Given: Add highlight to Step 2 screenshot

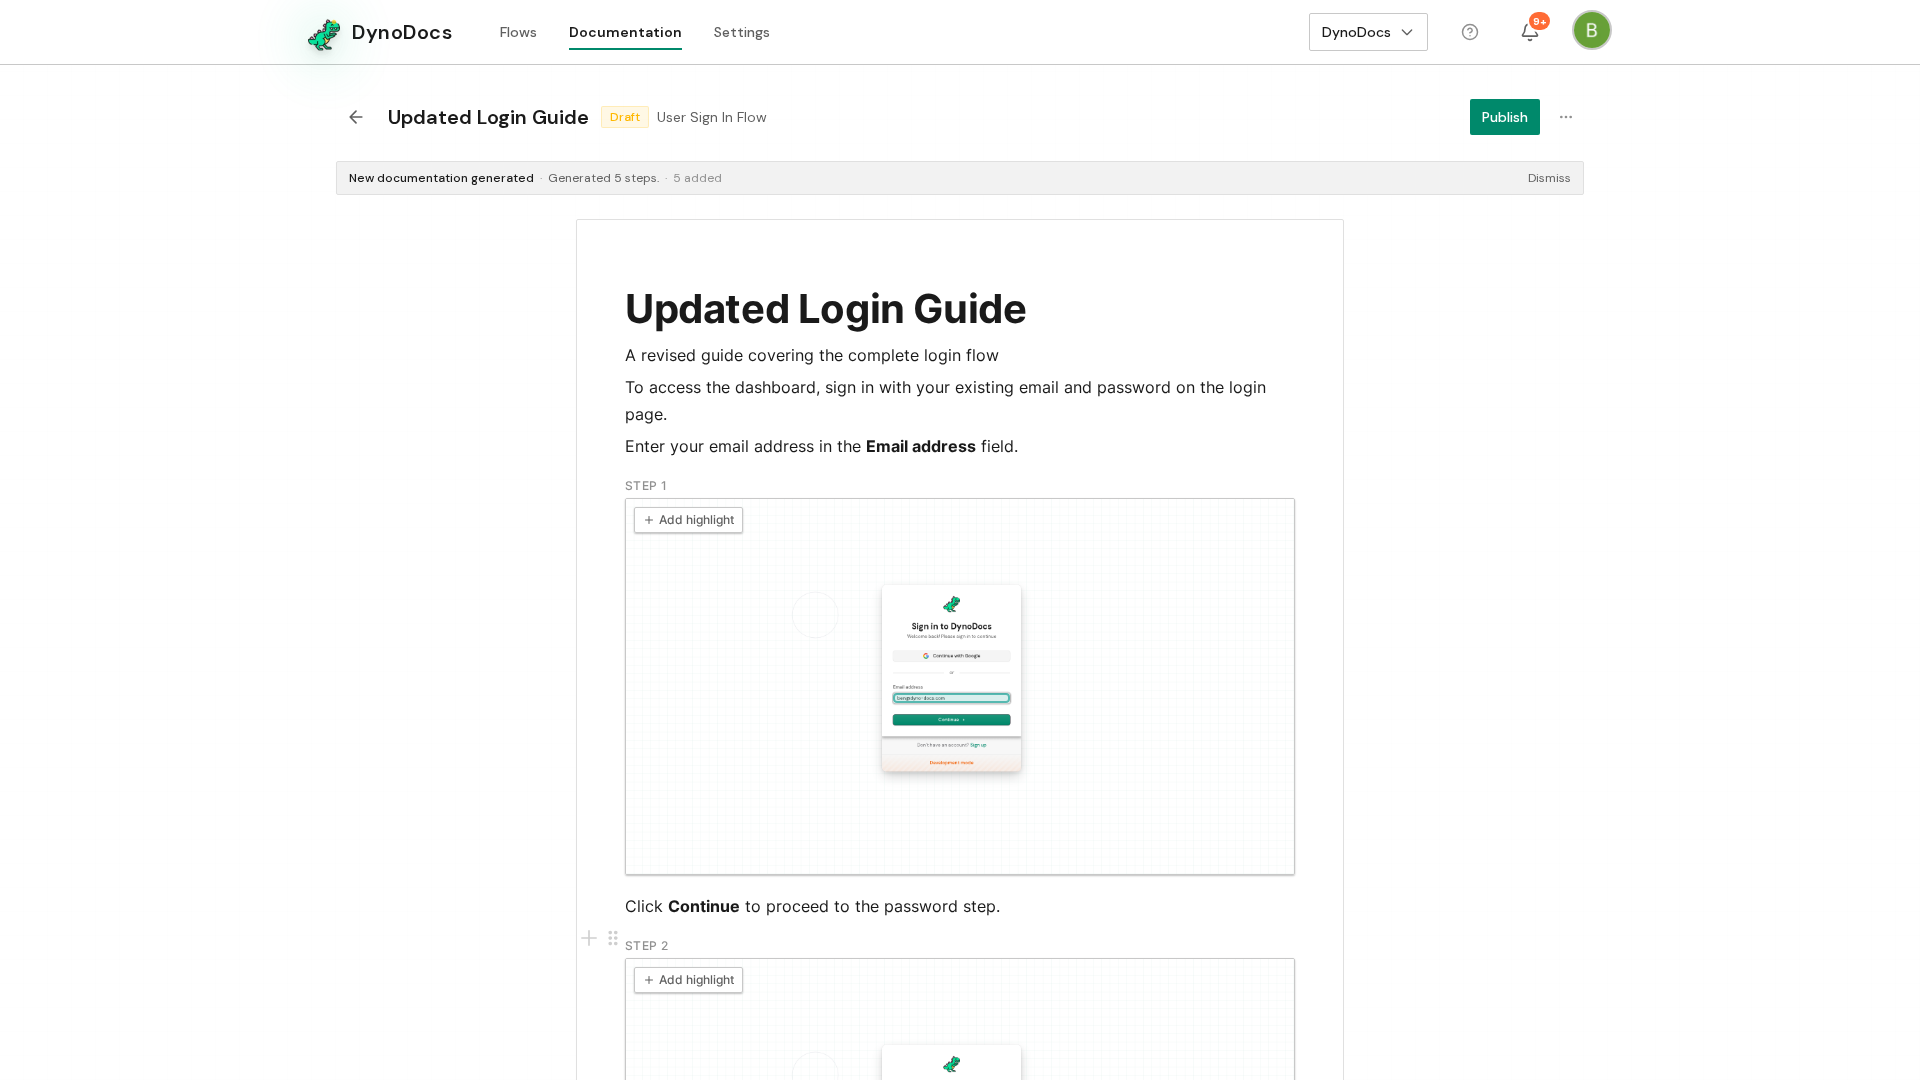Looking at the screenshot, I should (688, 980).
